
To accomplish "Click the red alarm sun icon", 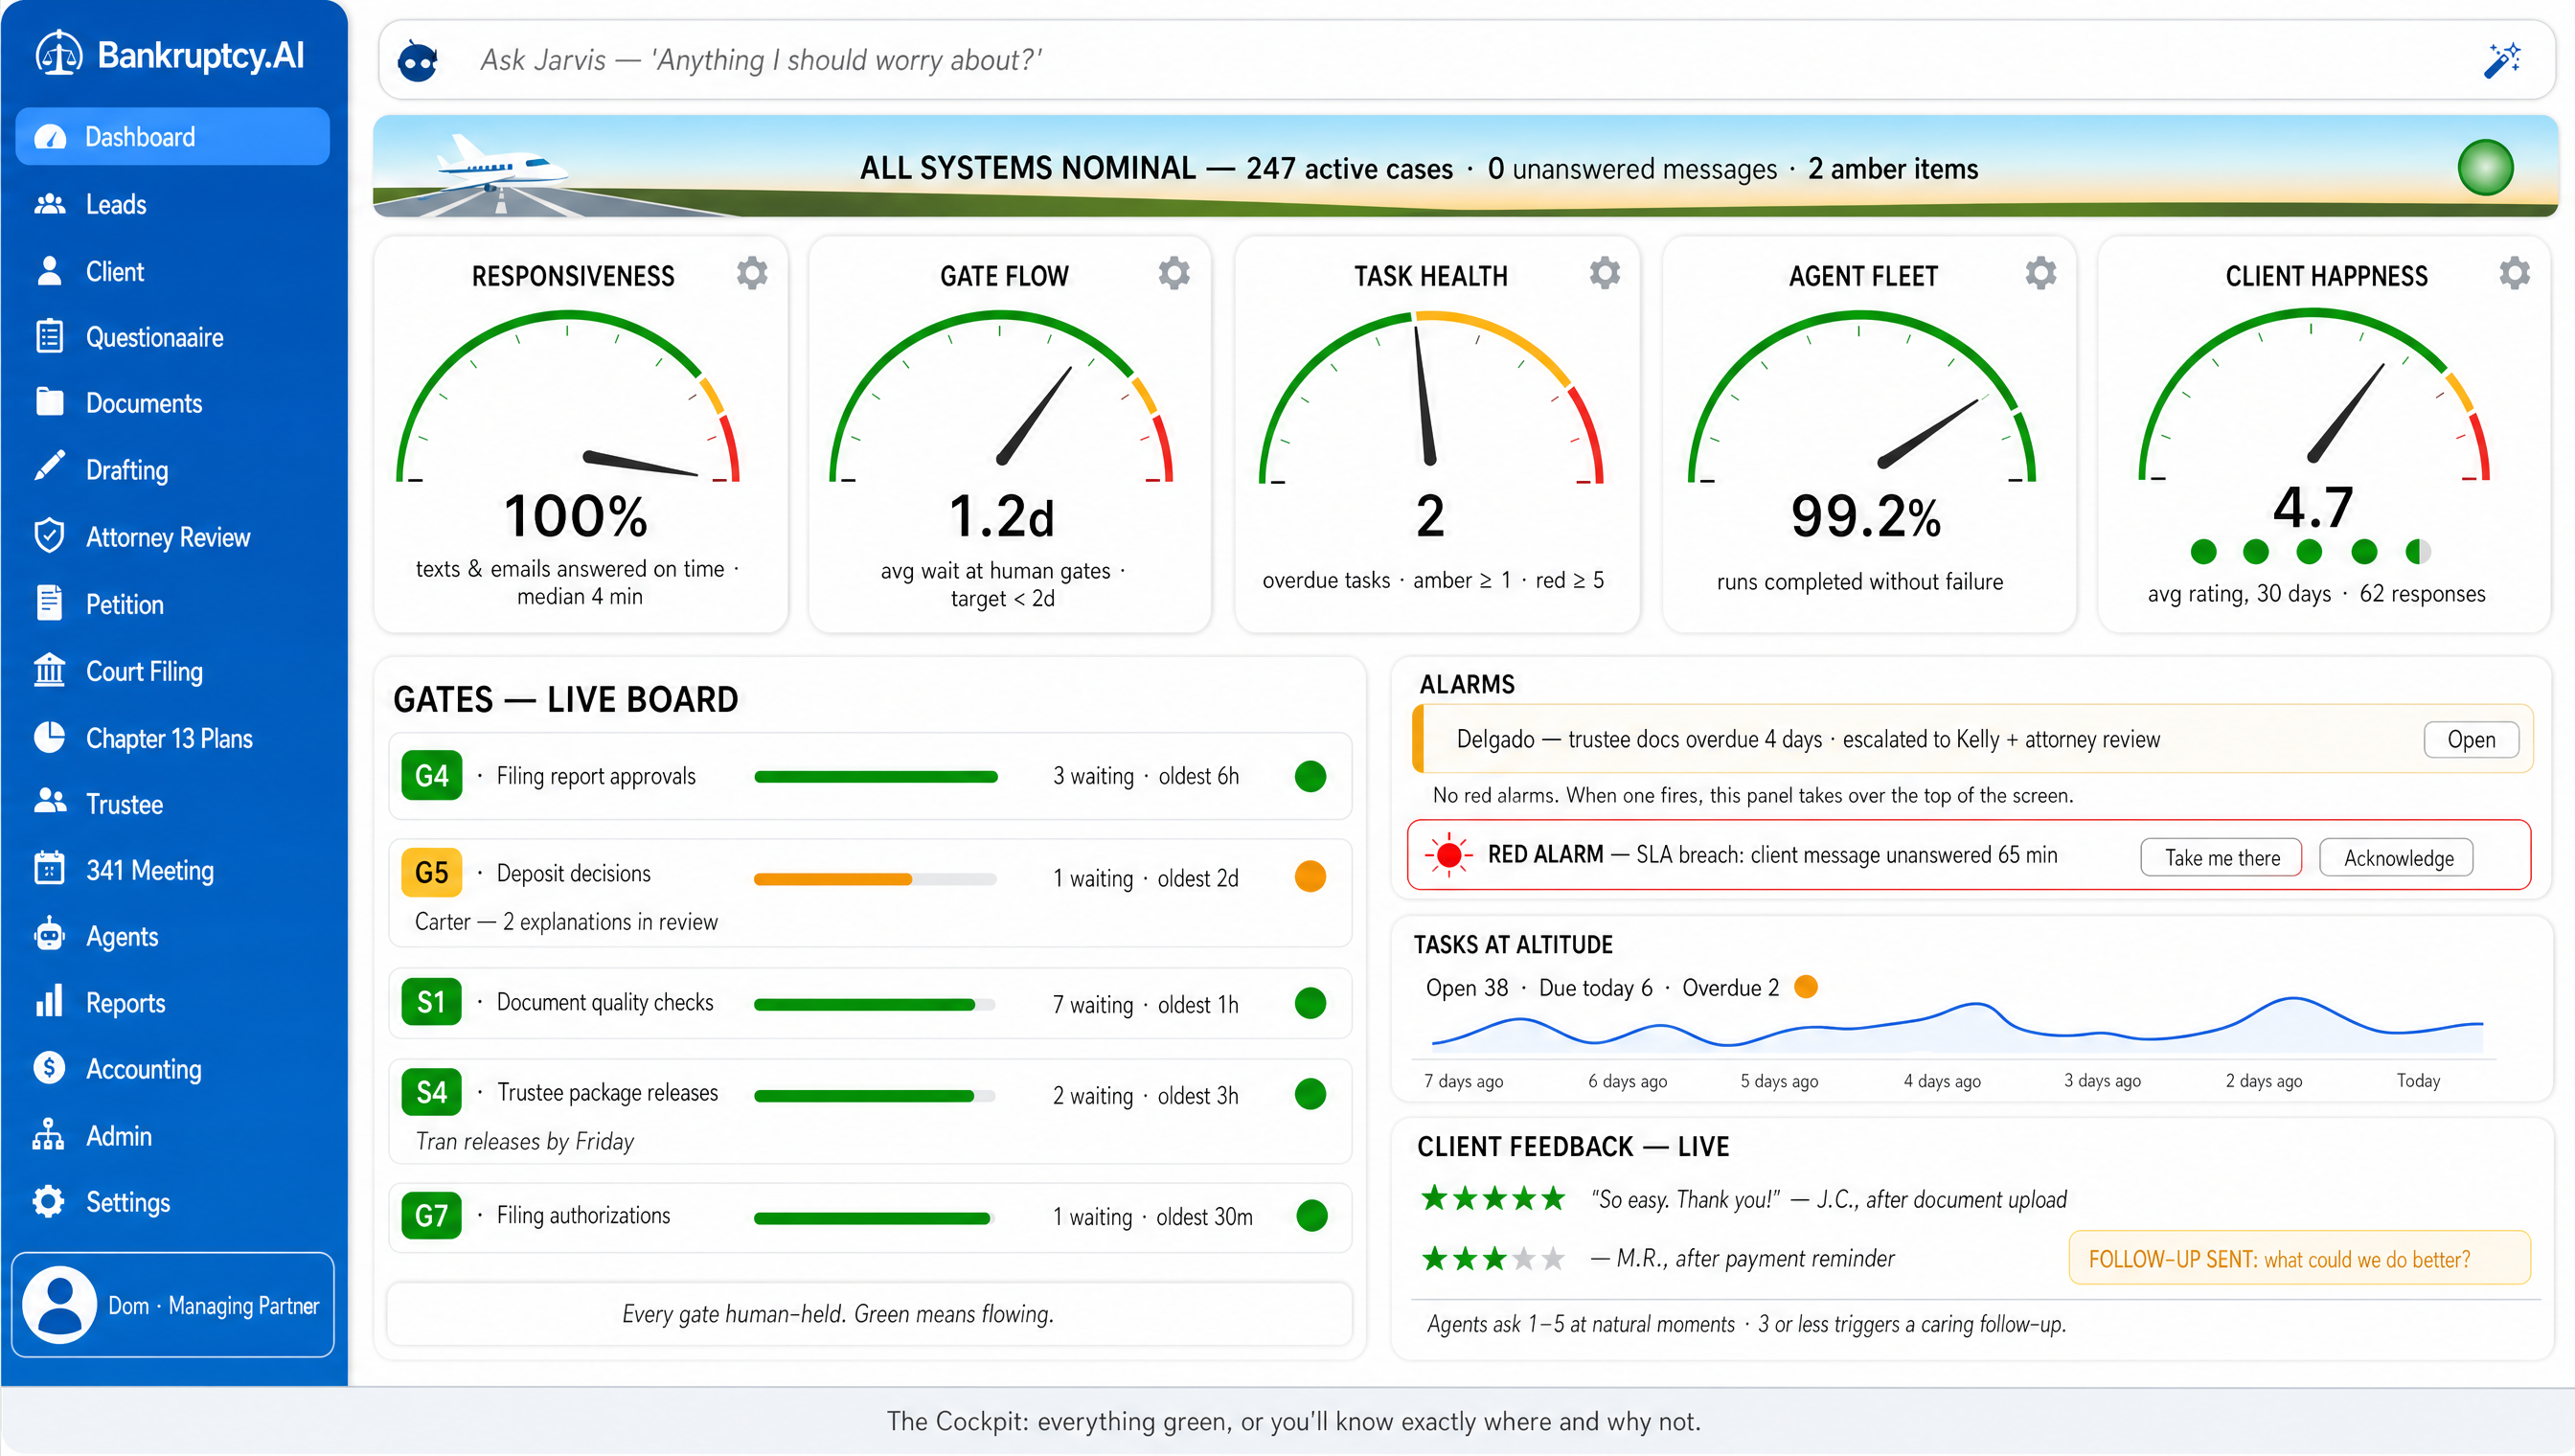I will (x=1448, y=855).
